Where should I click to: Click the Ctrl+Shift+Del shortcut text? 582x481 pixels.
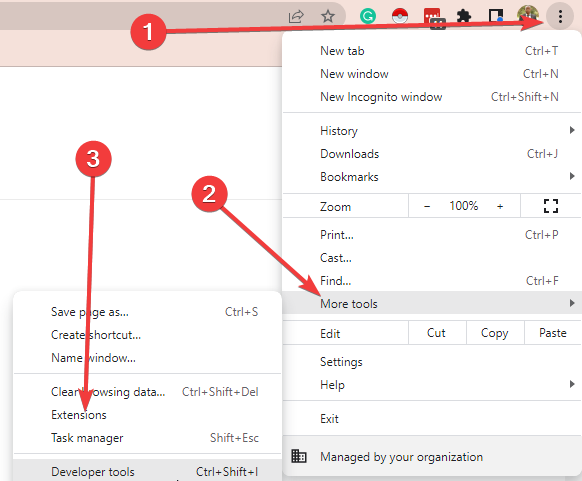click(220, 392)
